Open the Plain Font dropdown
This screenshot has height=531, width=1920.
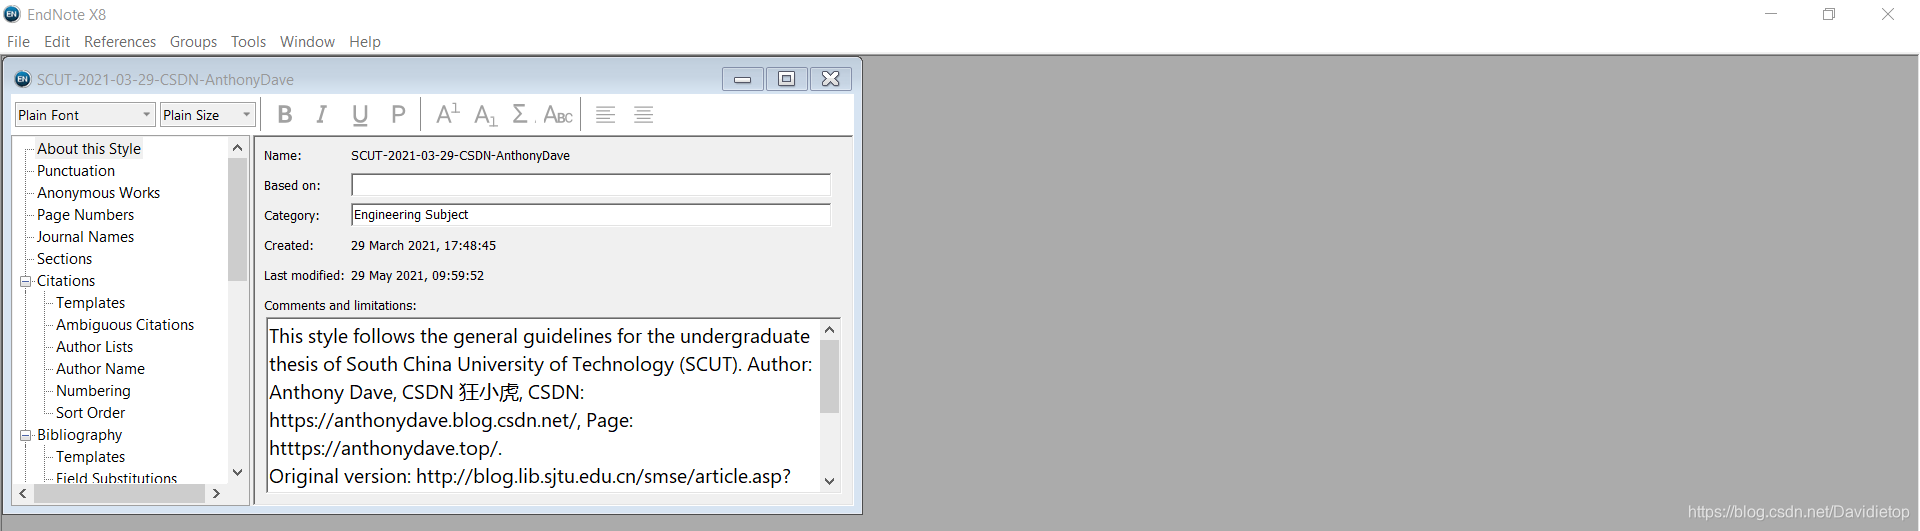click(x=85, y=115)
